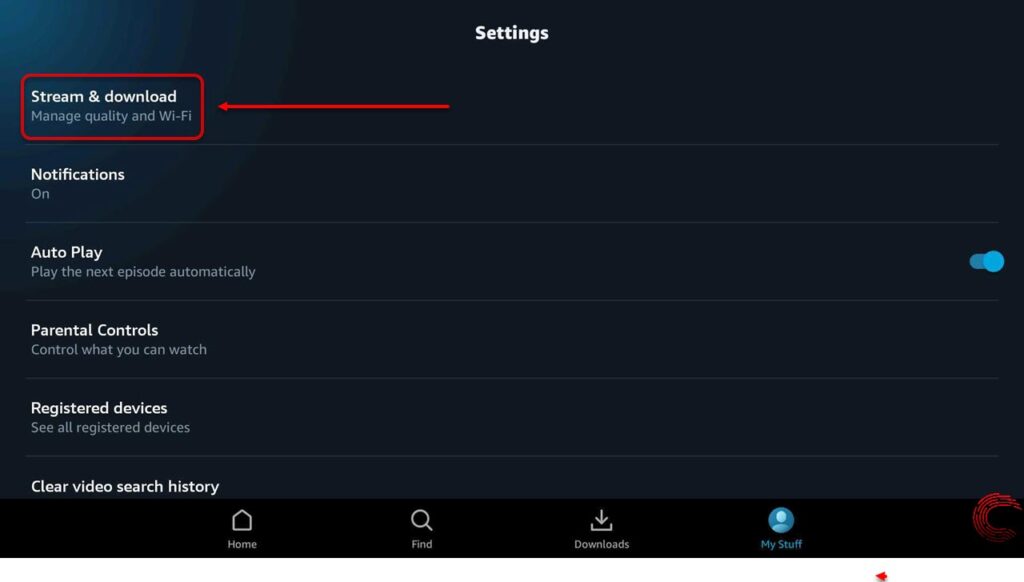Select Parental Controls option
Screen dimensions: 1024x582
[512, 339]
